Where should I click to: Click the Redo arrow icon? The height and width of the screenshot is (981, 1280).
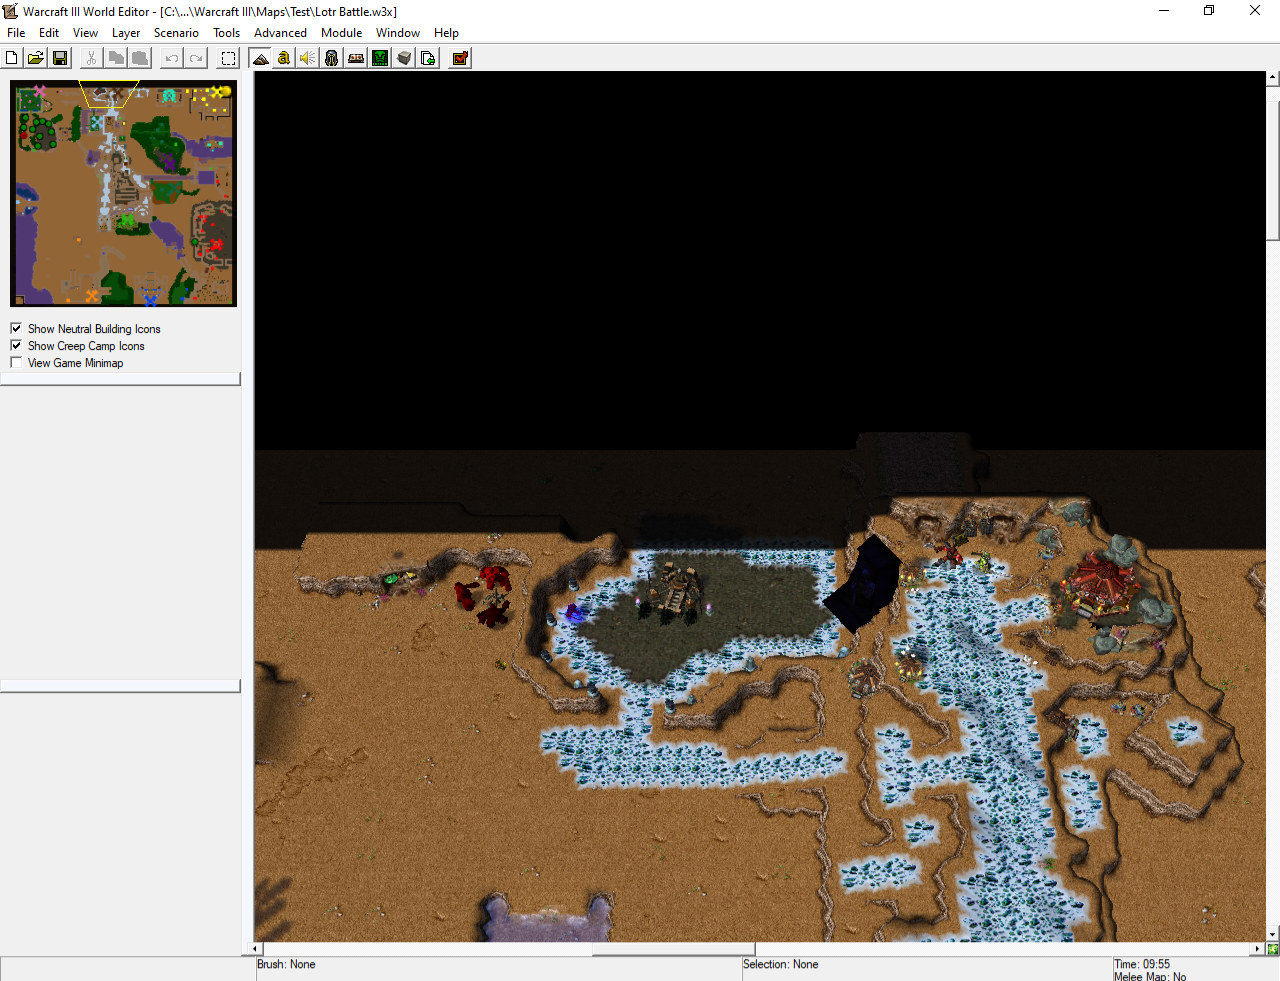196,58
